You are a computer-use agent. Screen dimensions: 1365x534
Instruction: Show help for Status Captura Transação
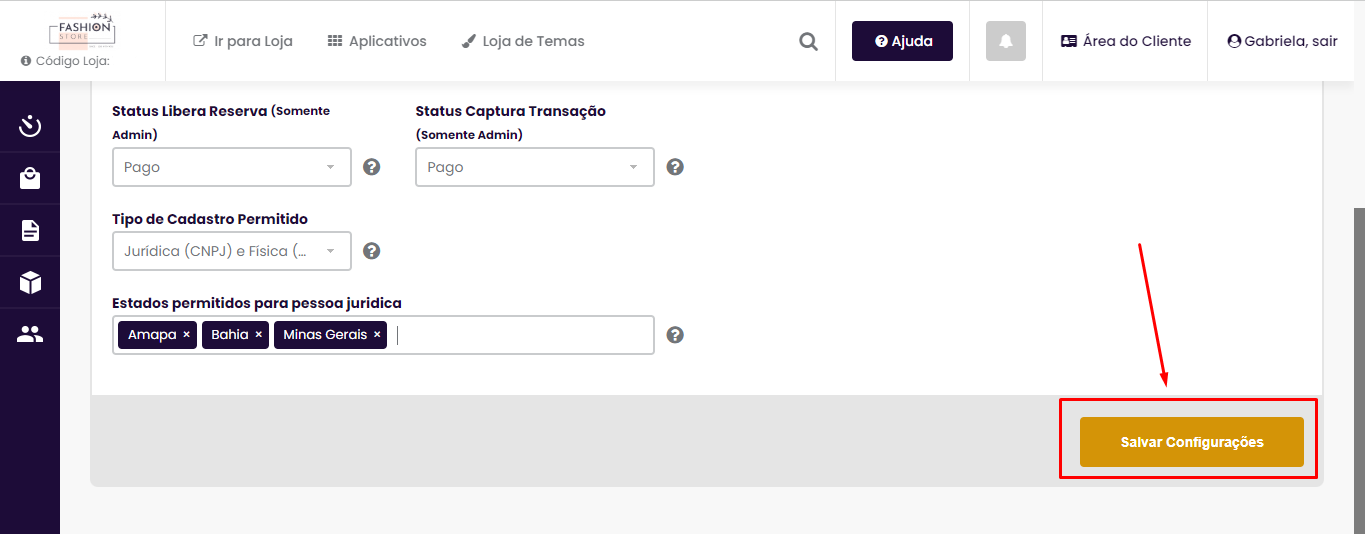[675, 167]
